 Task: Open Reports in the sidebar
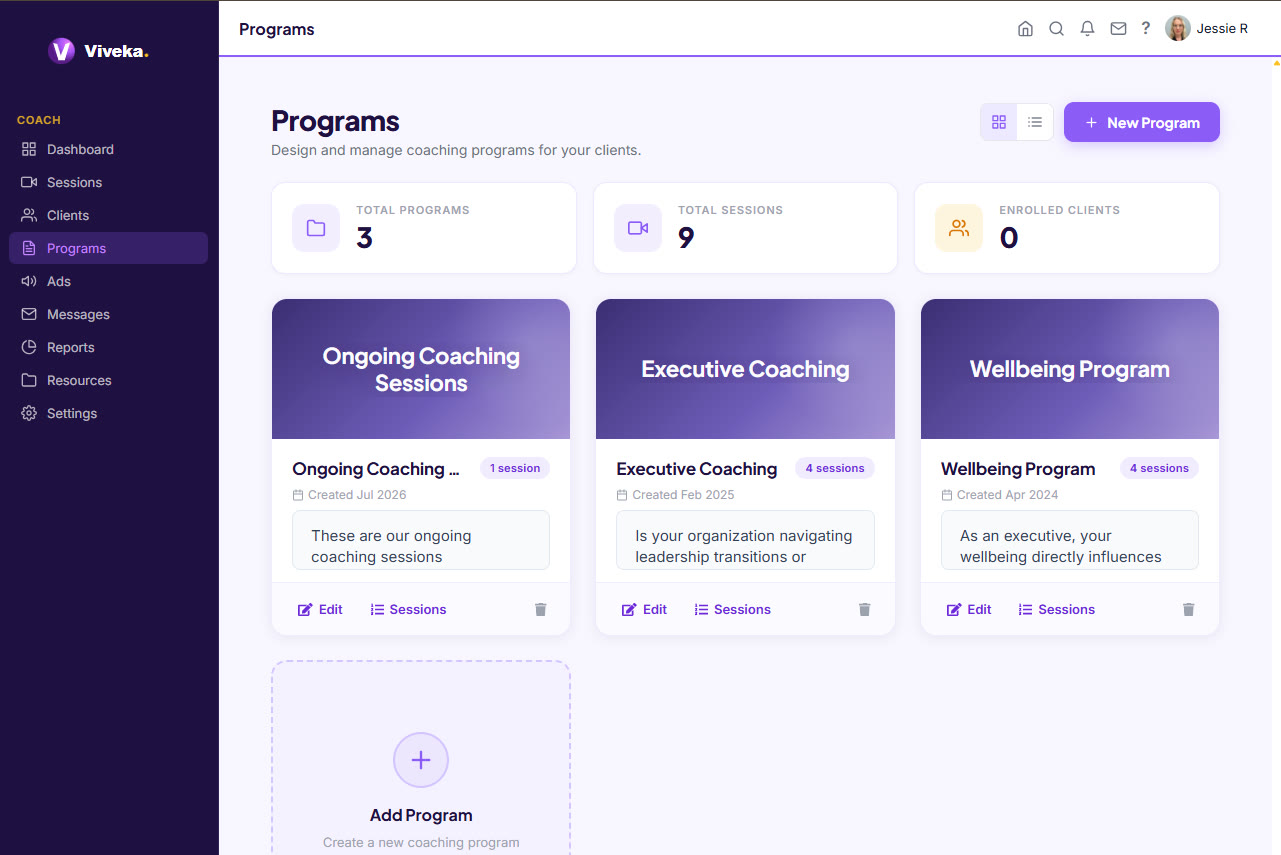[108, 347]
